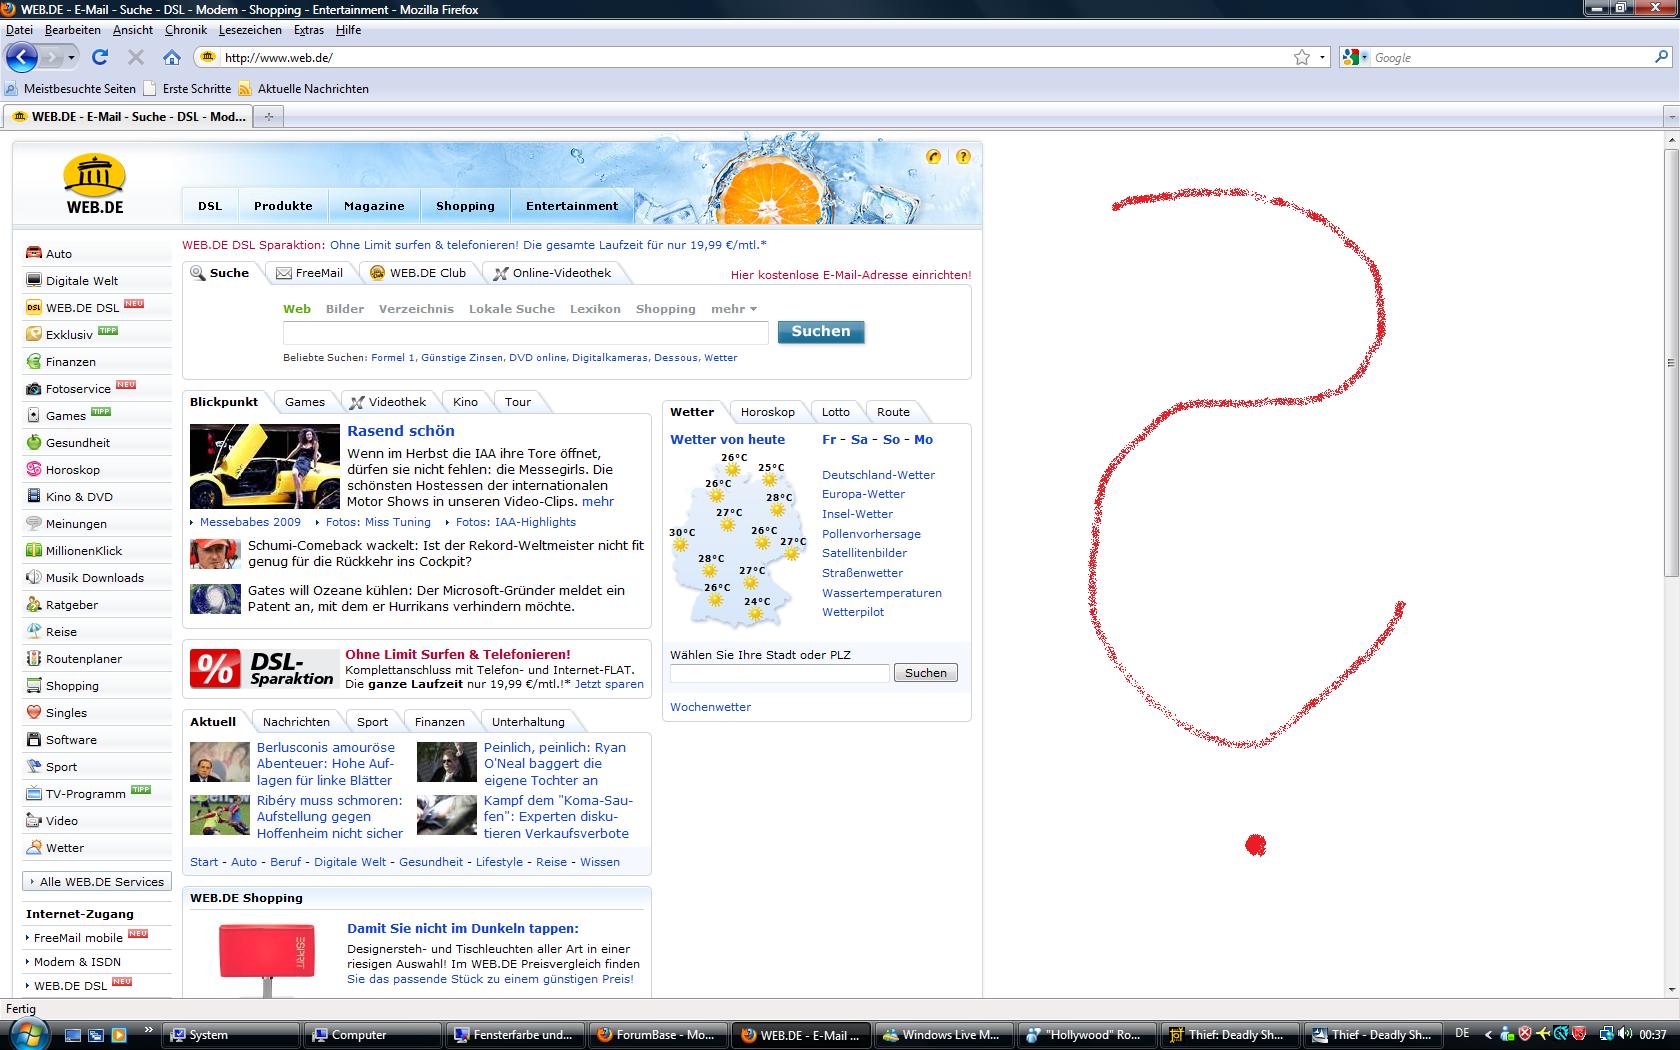The height and width of the screenshot is (1050, 1680).
Task: Click the blue Suchen search button
Action: point(821,332)
